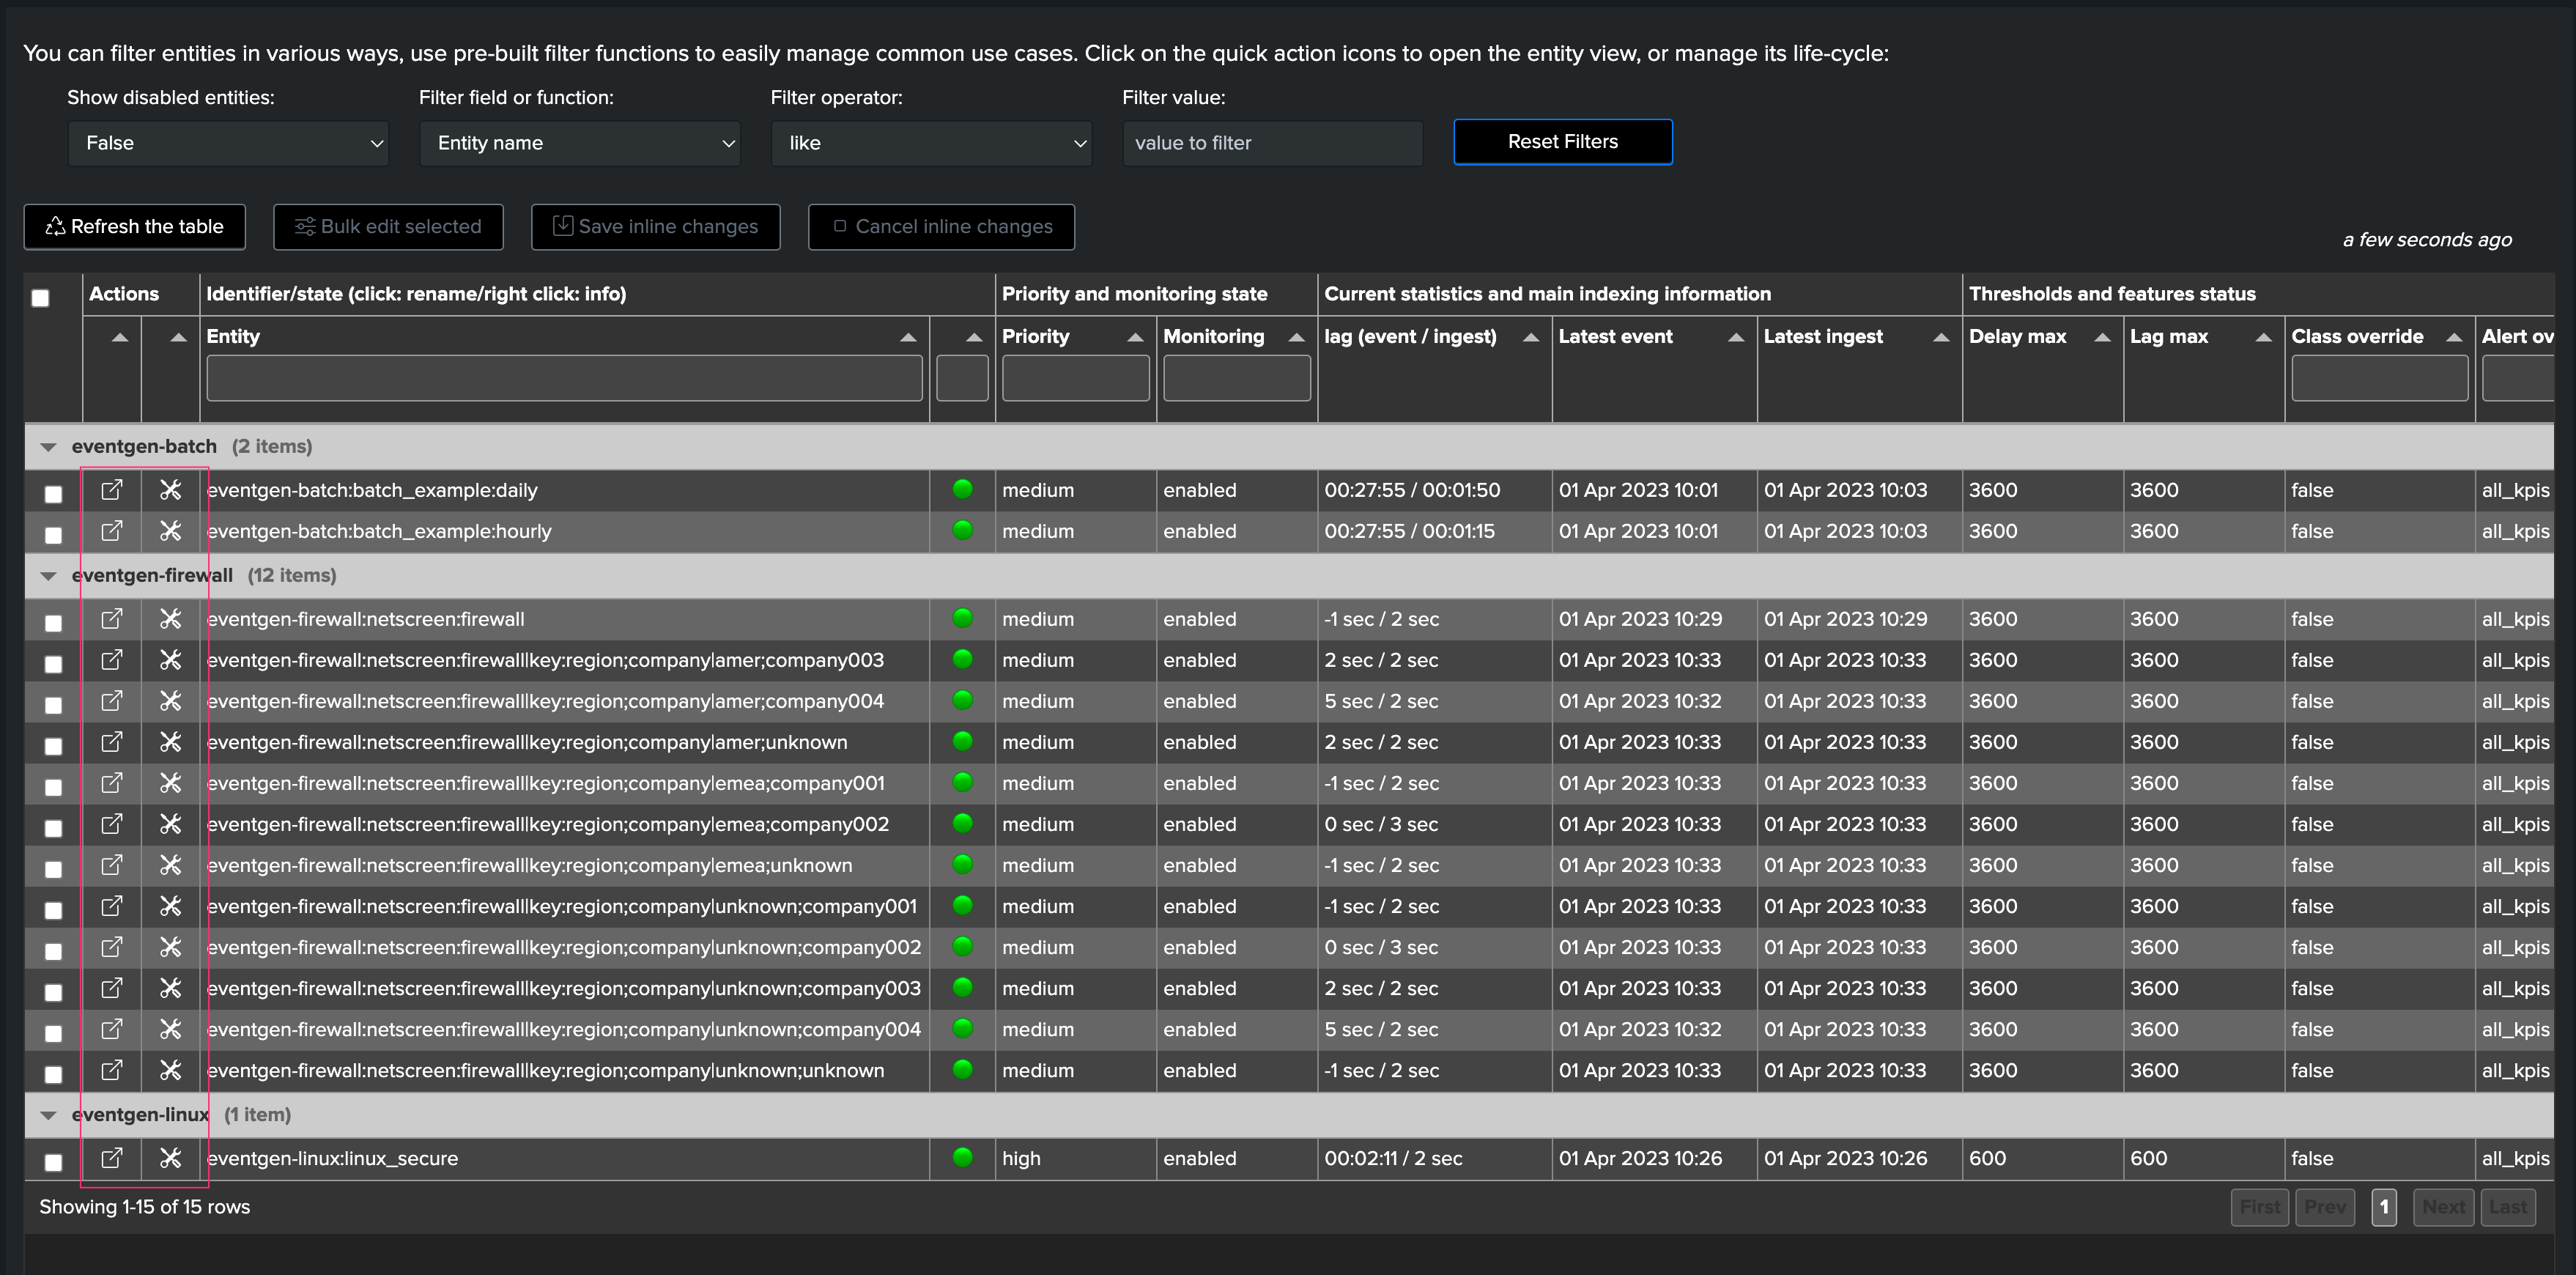Open Show disabled entities dropdown
Image resolution: width=2576 pixels, height=1275 pixels.
coord(228,143)
